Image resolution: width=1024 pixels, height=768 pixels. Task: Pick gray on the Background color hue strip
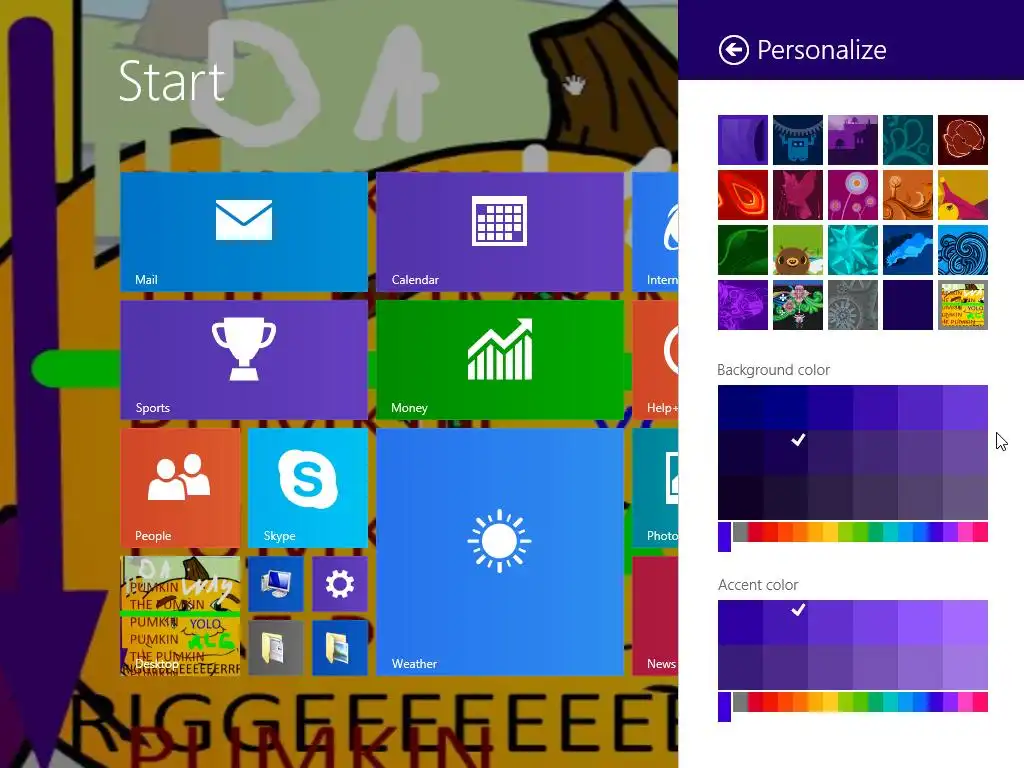740,532
